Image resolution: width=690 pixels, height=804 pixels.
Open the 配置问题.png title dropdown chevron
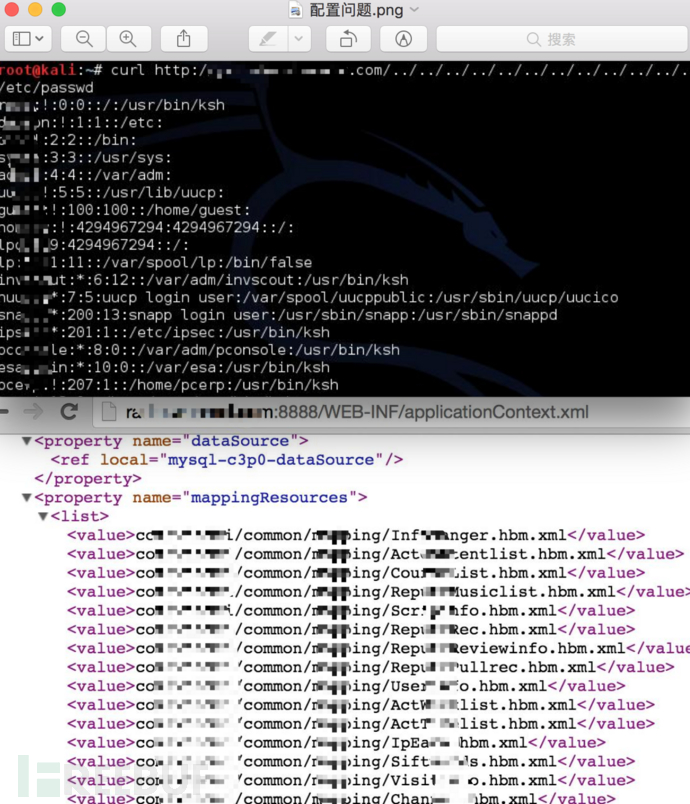414,10
